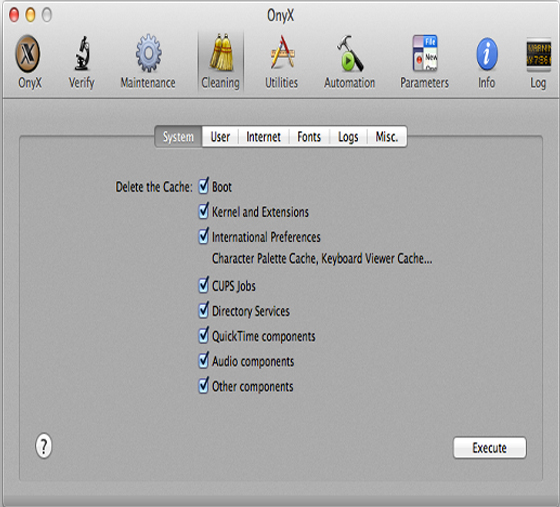Open the Automation hammer icon

click(x=350, y=54)
